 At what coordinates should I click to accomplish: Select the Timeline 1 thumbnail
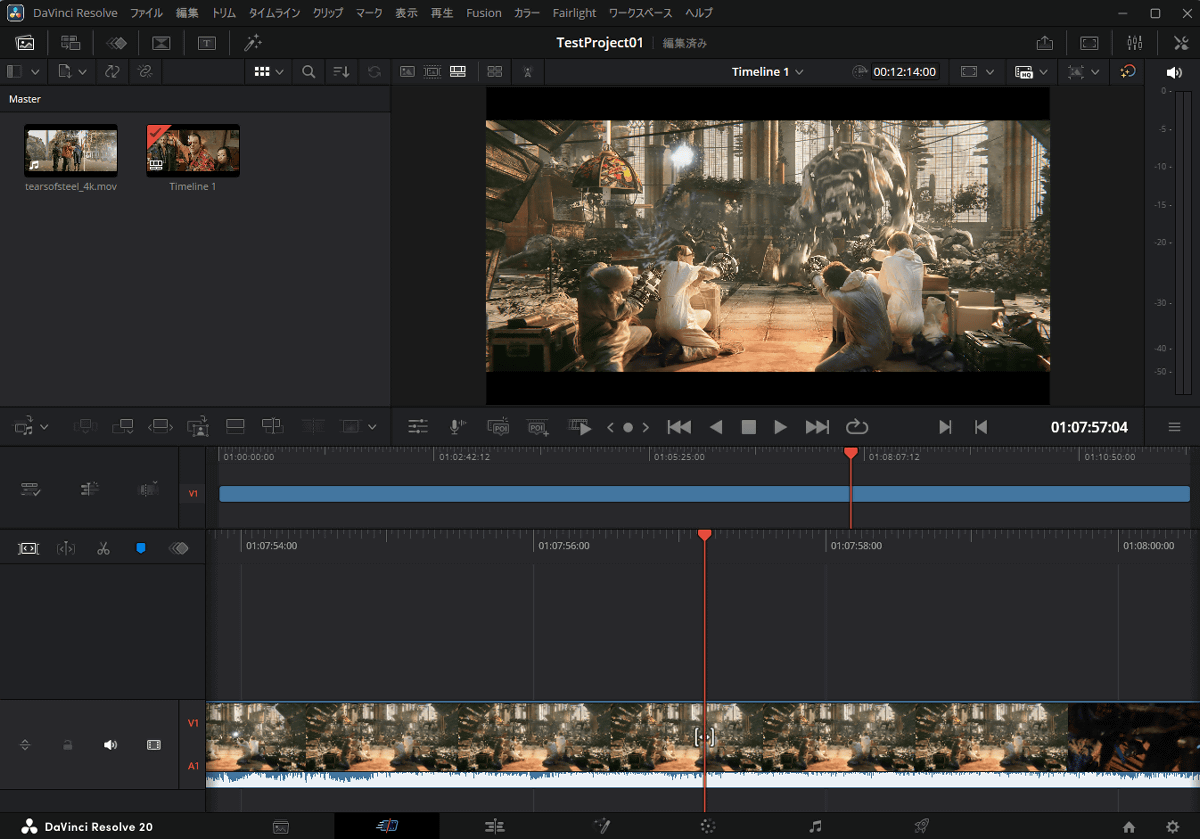193,150
